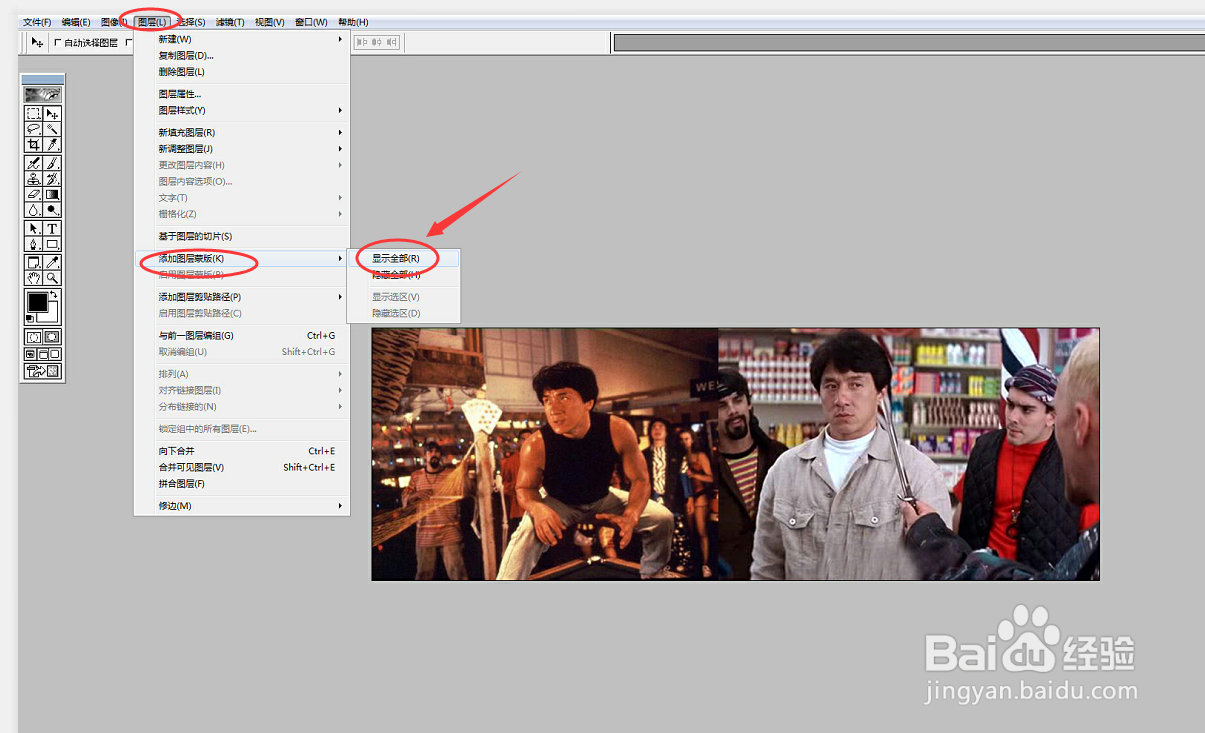The height and width of the screenshot is (733, 1205).
Task: Expand 添加图层蒙版(K) submenu
Action: tap(242, 259)
